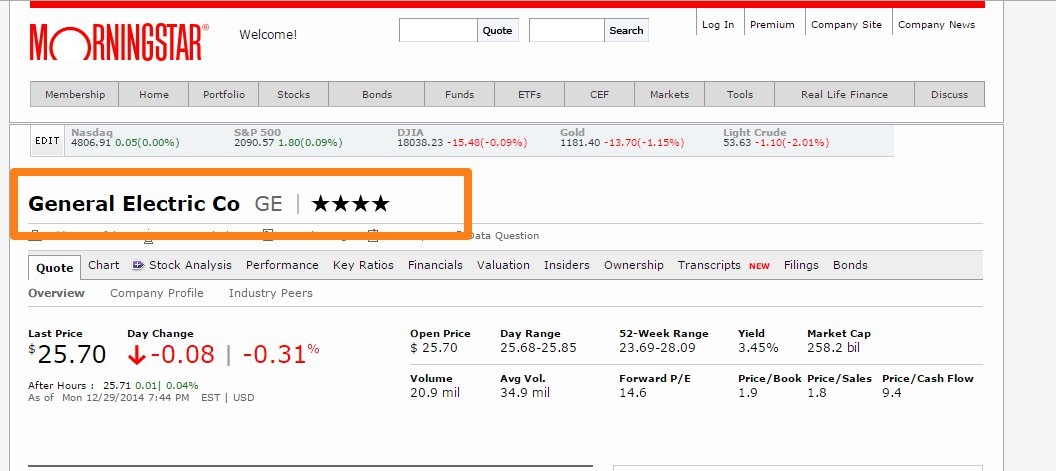Select the Overview sub-tab

[57, 293]
